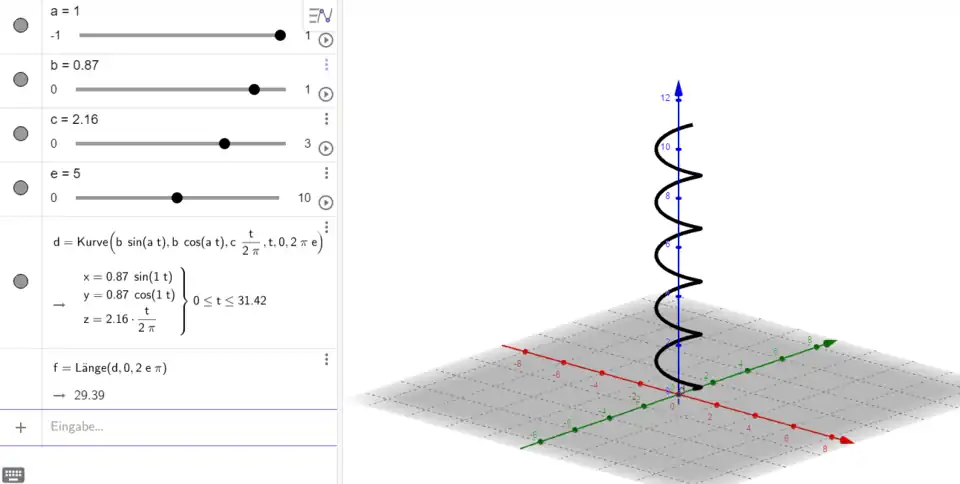Animate slider c with its play icon
The height and width of the screenshot is (484, 960).
coord(325,148)
